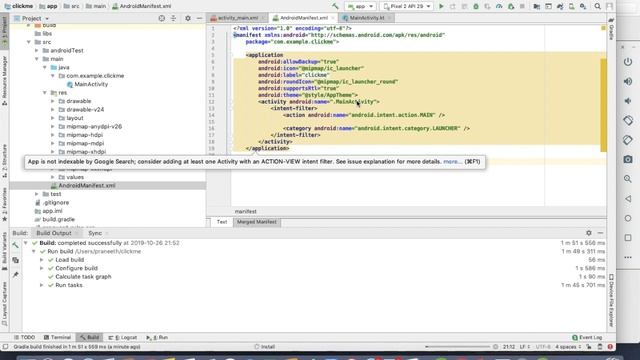The image size is (640, 360).
Task: Click the Project panel settings gear
Action: [x=188, y=18]
